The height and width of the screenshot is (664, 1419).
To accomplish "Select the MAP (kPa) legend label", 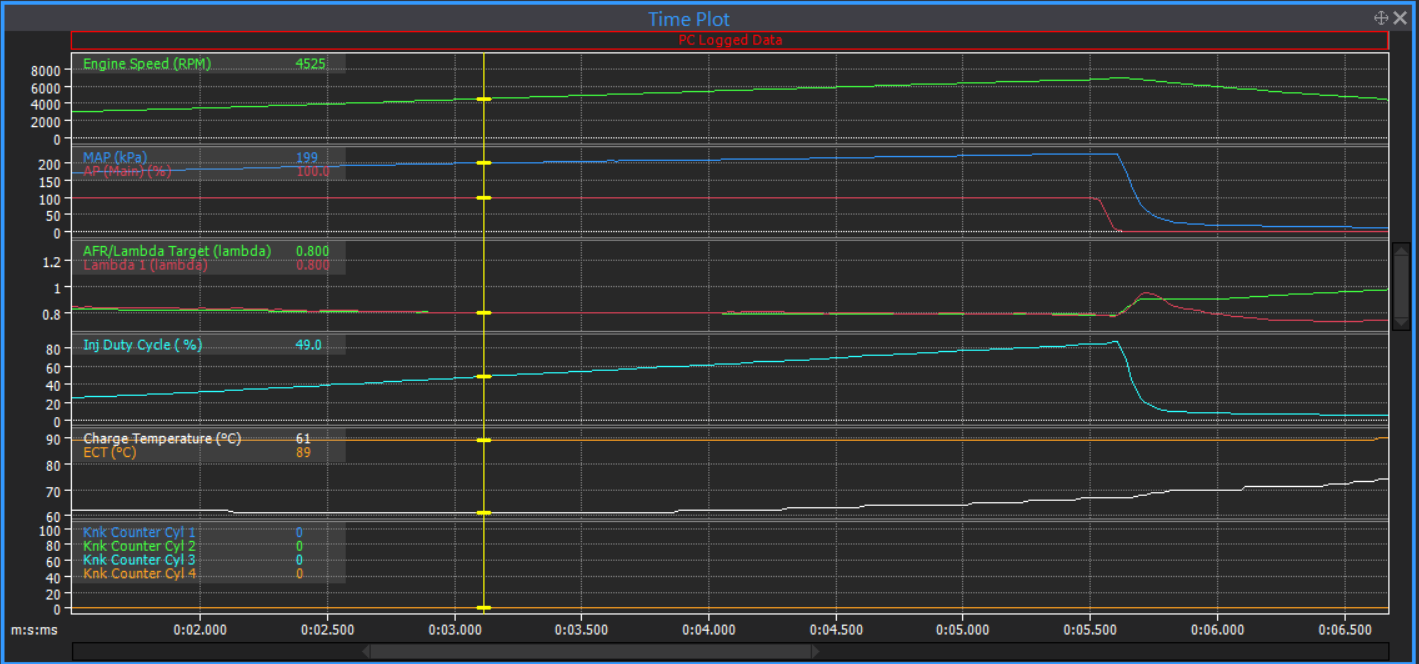I will pyautogui.click(x=115, y=157).
